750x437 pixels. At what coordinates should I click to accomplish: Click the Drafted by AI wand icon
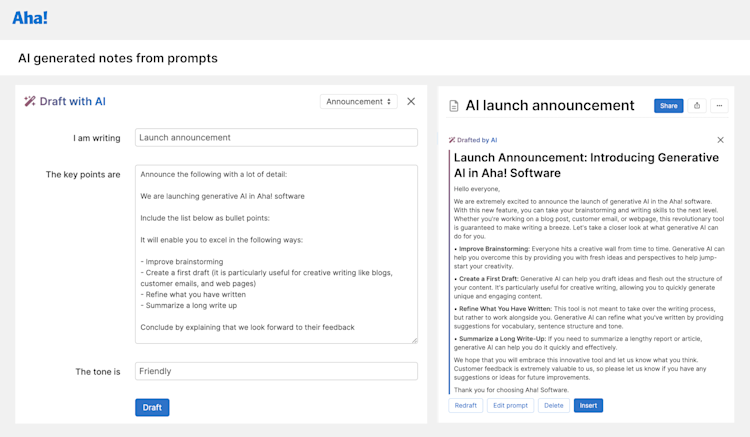[452, 140]
